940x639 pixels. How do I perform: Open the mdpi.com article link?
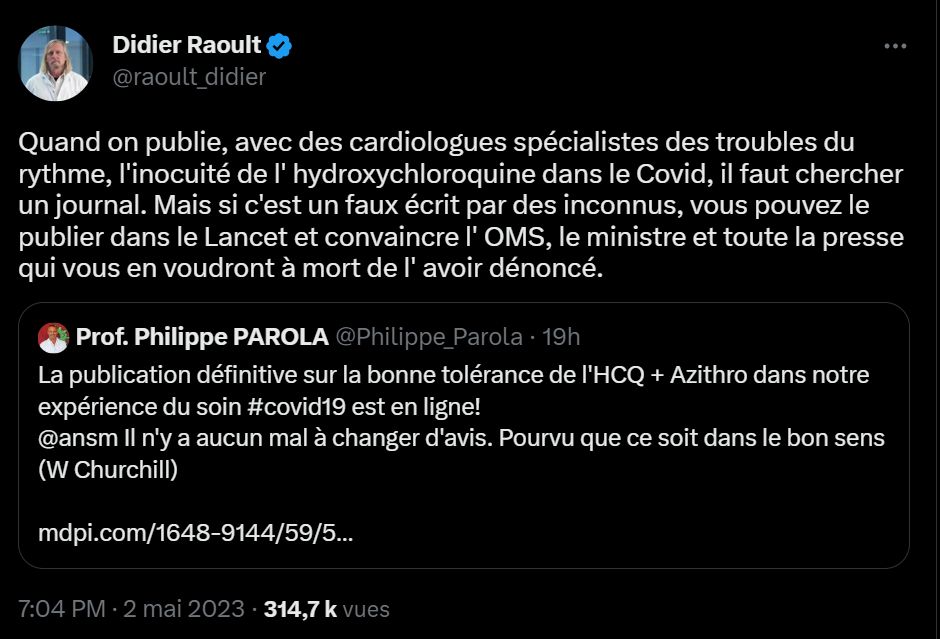(194, 533)
